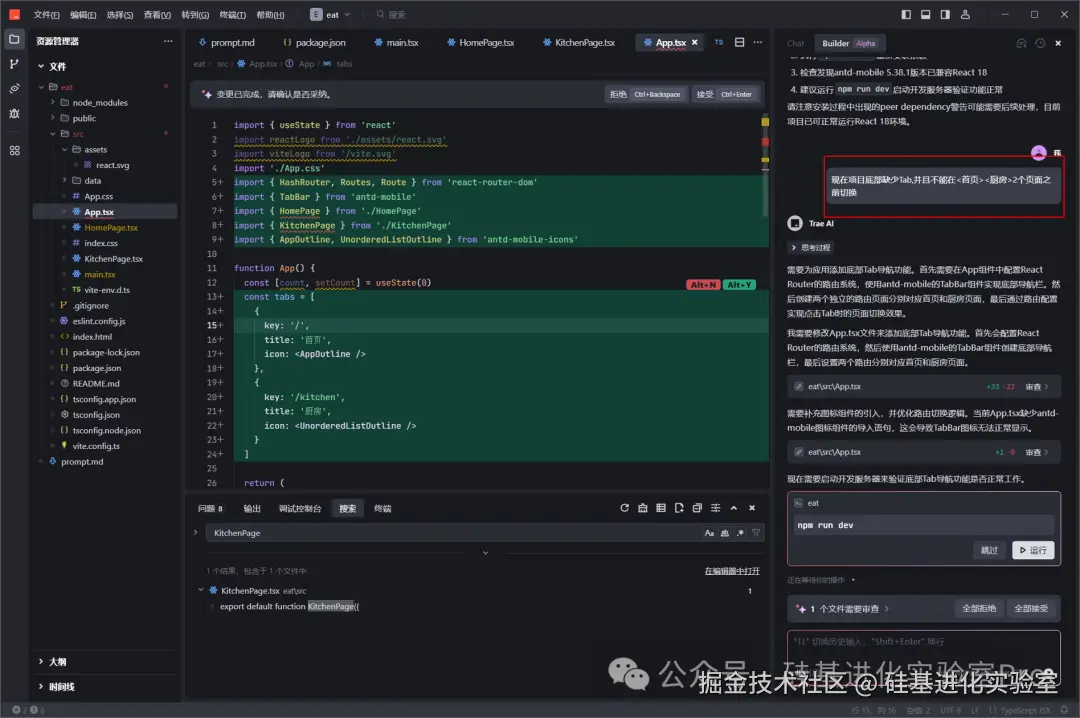Open new search editor icon
This screenshot has height=718, width=1080.
679,508
